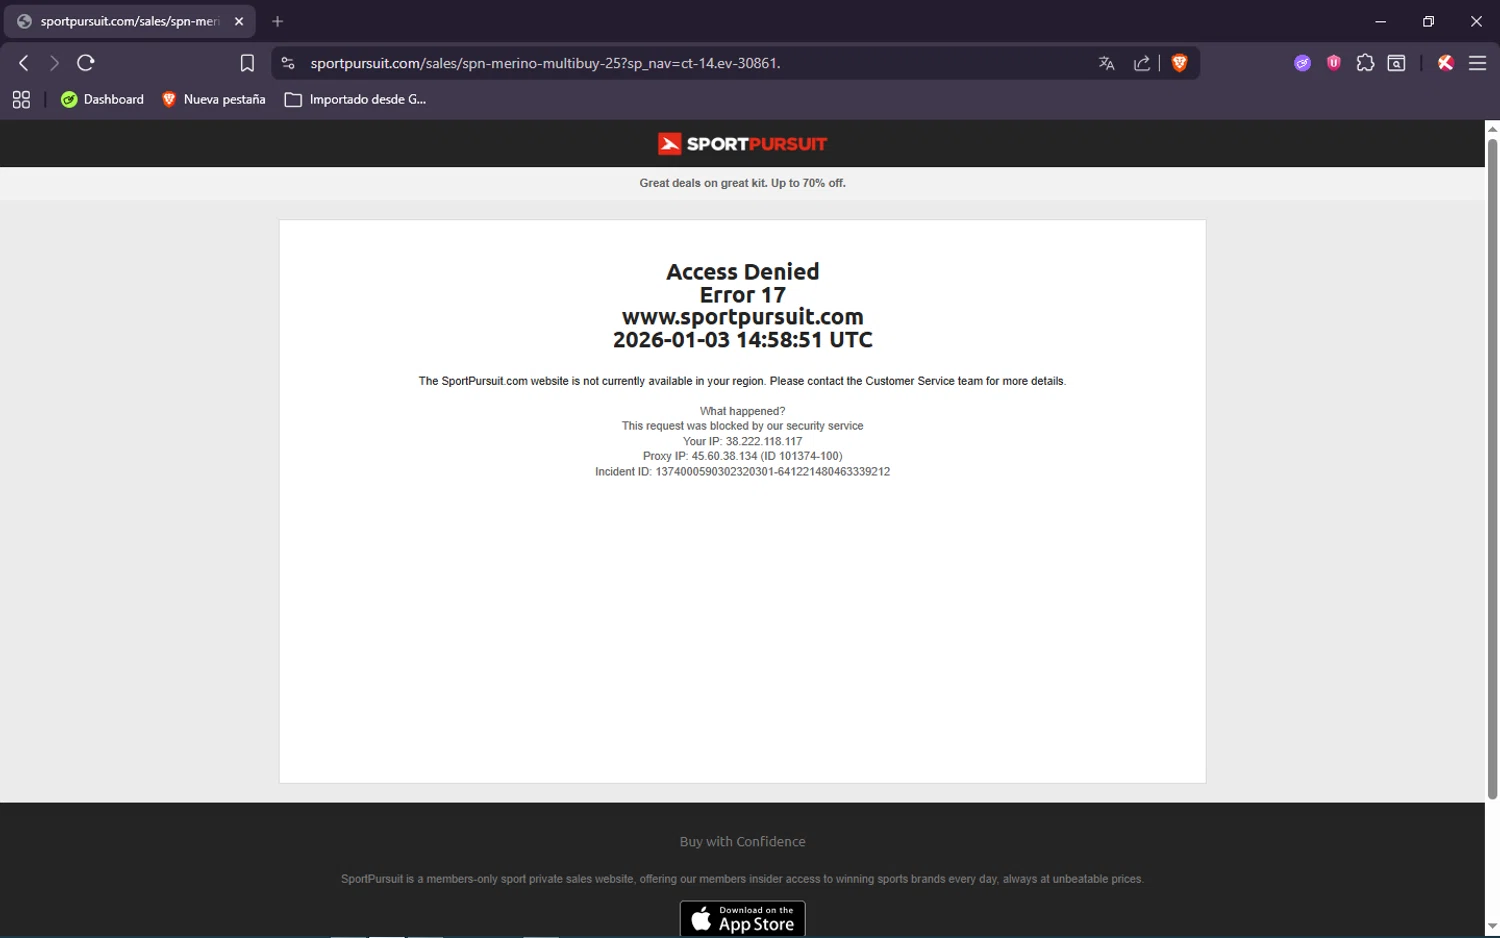1500x938 pixels.
Task: Click the 'Buy with Confidence' footer text
Action: pyautogui.click(x=742, y=842)
